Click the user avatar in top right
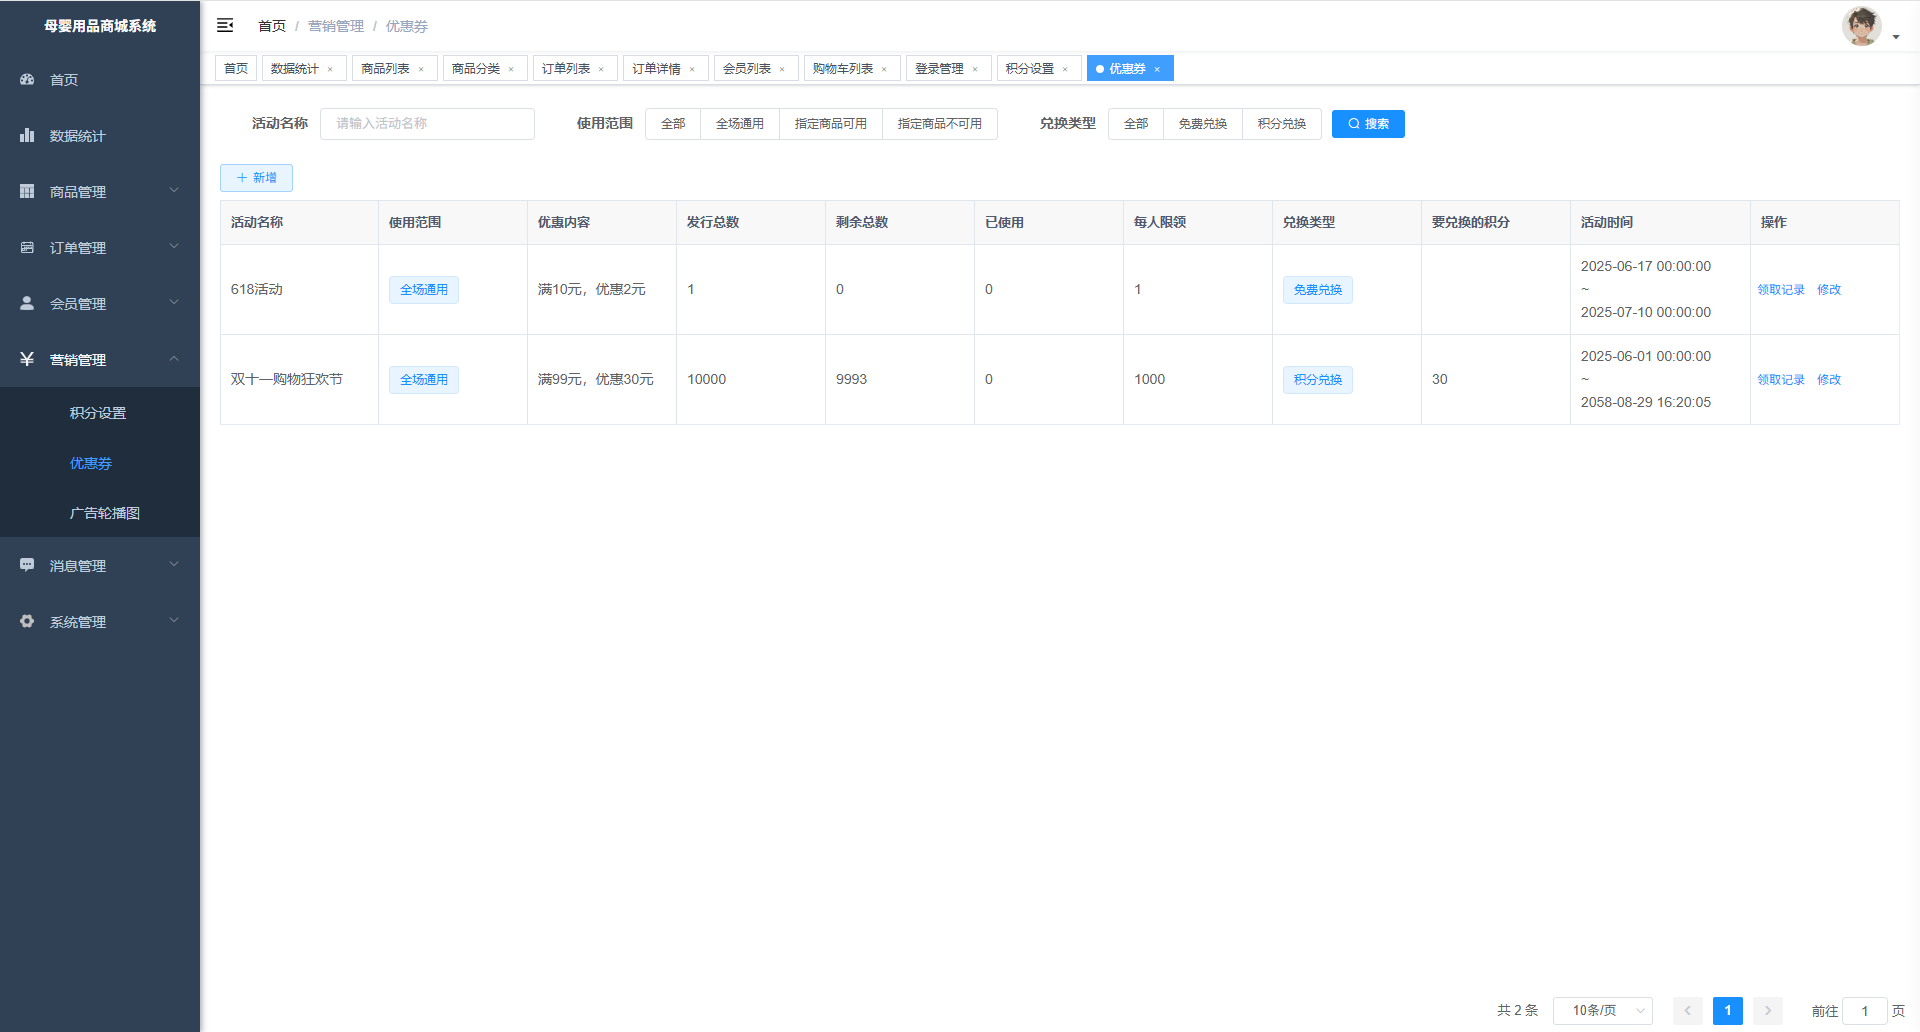The height and width of the screenshot is (1032, 1920). (1861, 27)
